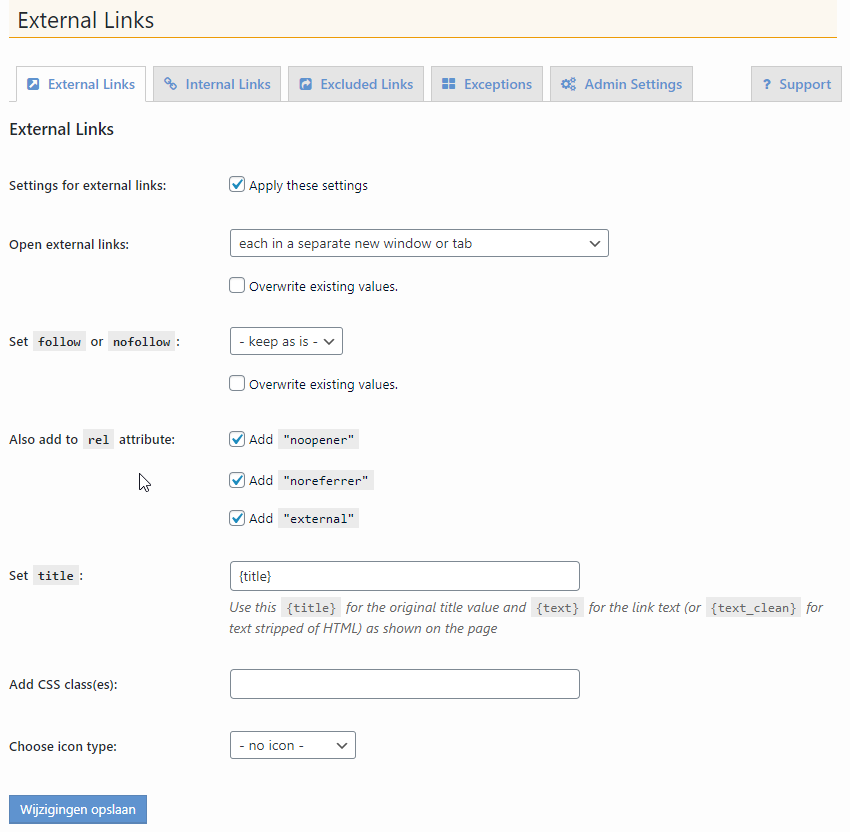Click the gears icon on Admin Settings tab

568,84
